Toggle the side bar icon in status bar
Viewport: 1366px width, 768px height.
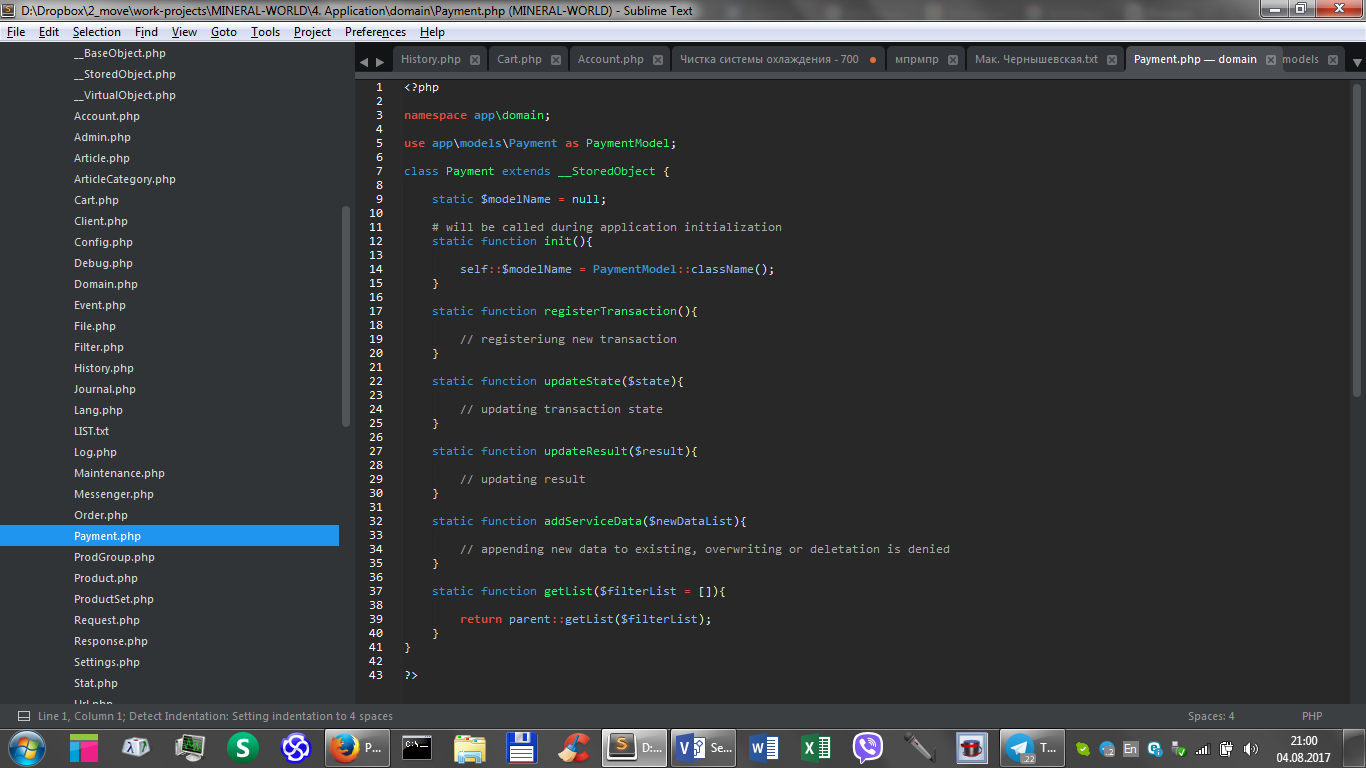22,716
